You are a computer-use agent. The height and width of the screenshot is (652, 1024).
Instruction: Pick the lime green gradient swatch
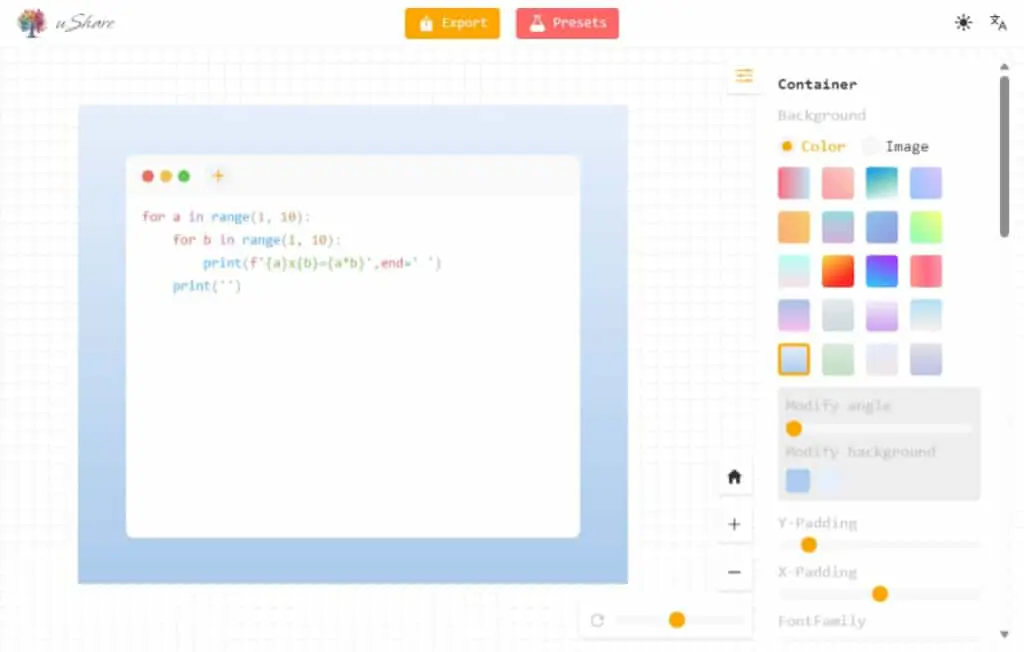(926, 227)
